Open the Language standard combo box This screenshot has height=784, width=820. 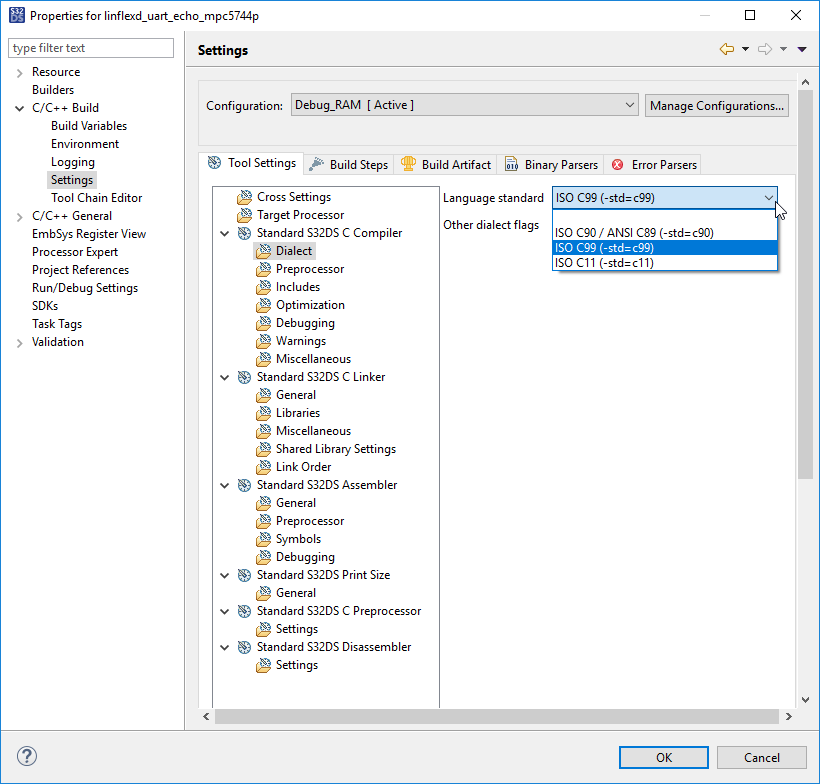665,198
